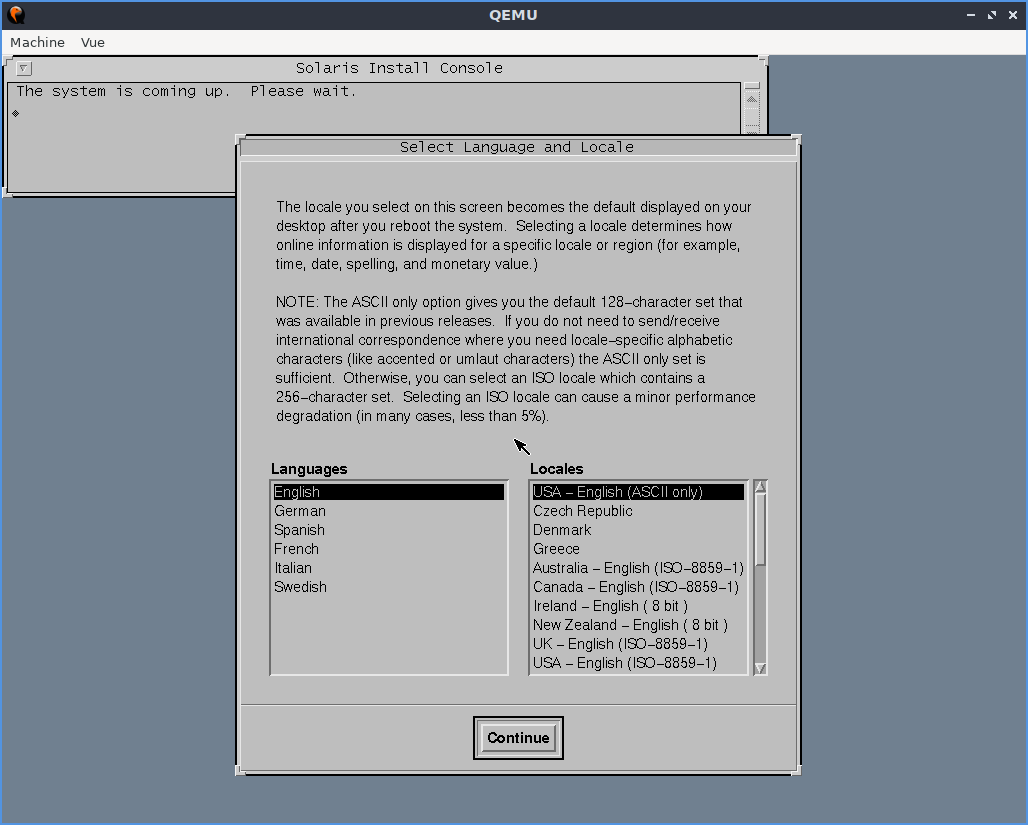Click the console text 'The system is coming up'
The image size is (1028, 825).
point(123,91)
